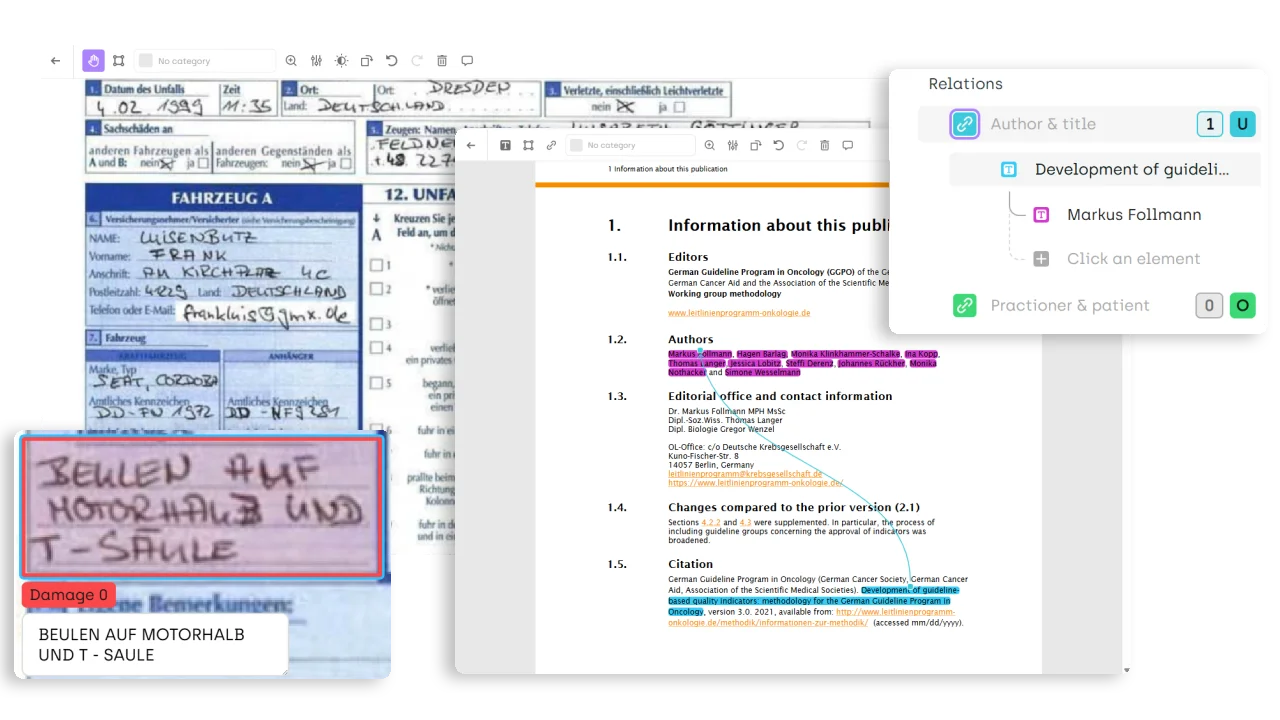Select the bounding box tool in the publication document toolbar
1280x720 pixels.
[528, 145]
